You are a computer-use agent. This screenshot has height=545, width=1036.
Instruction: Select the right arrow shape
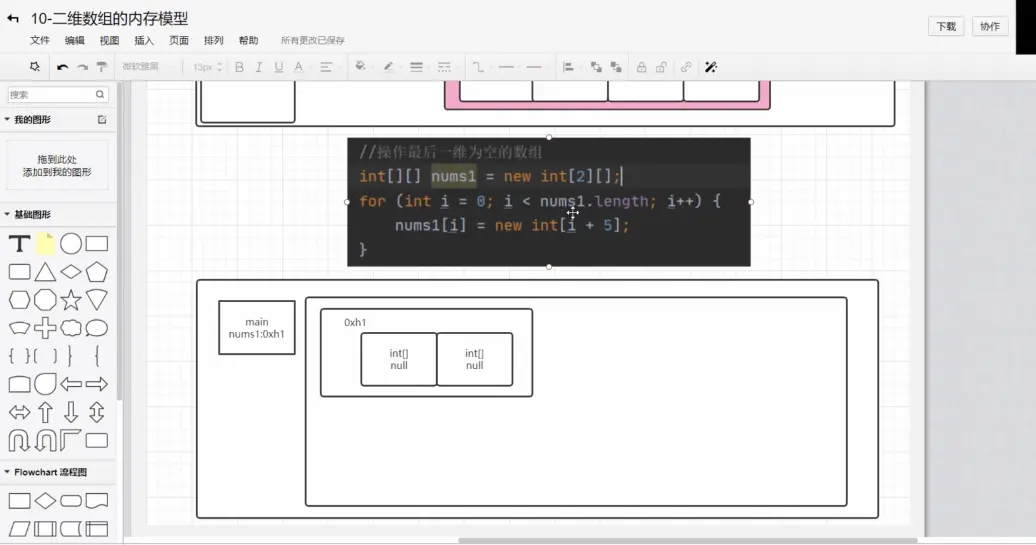click(x=96, y=384)
